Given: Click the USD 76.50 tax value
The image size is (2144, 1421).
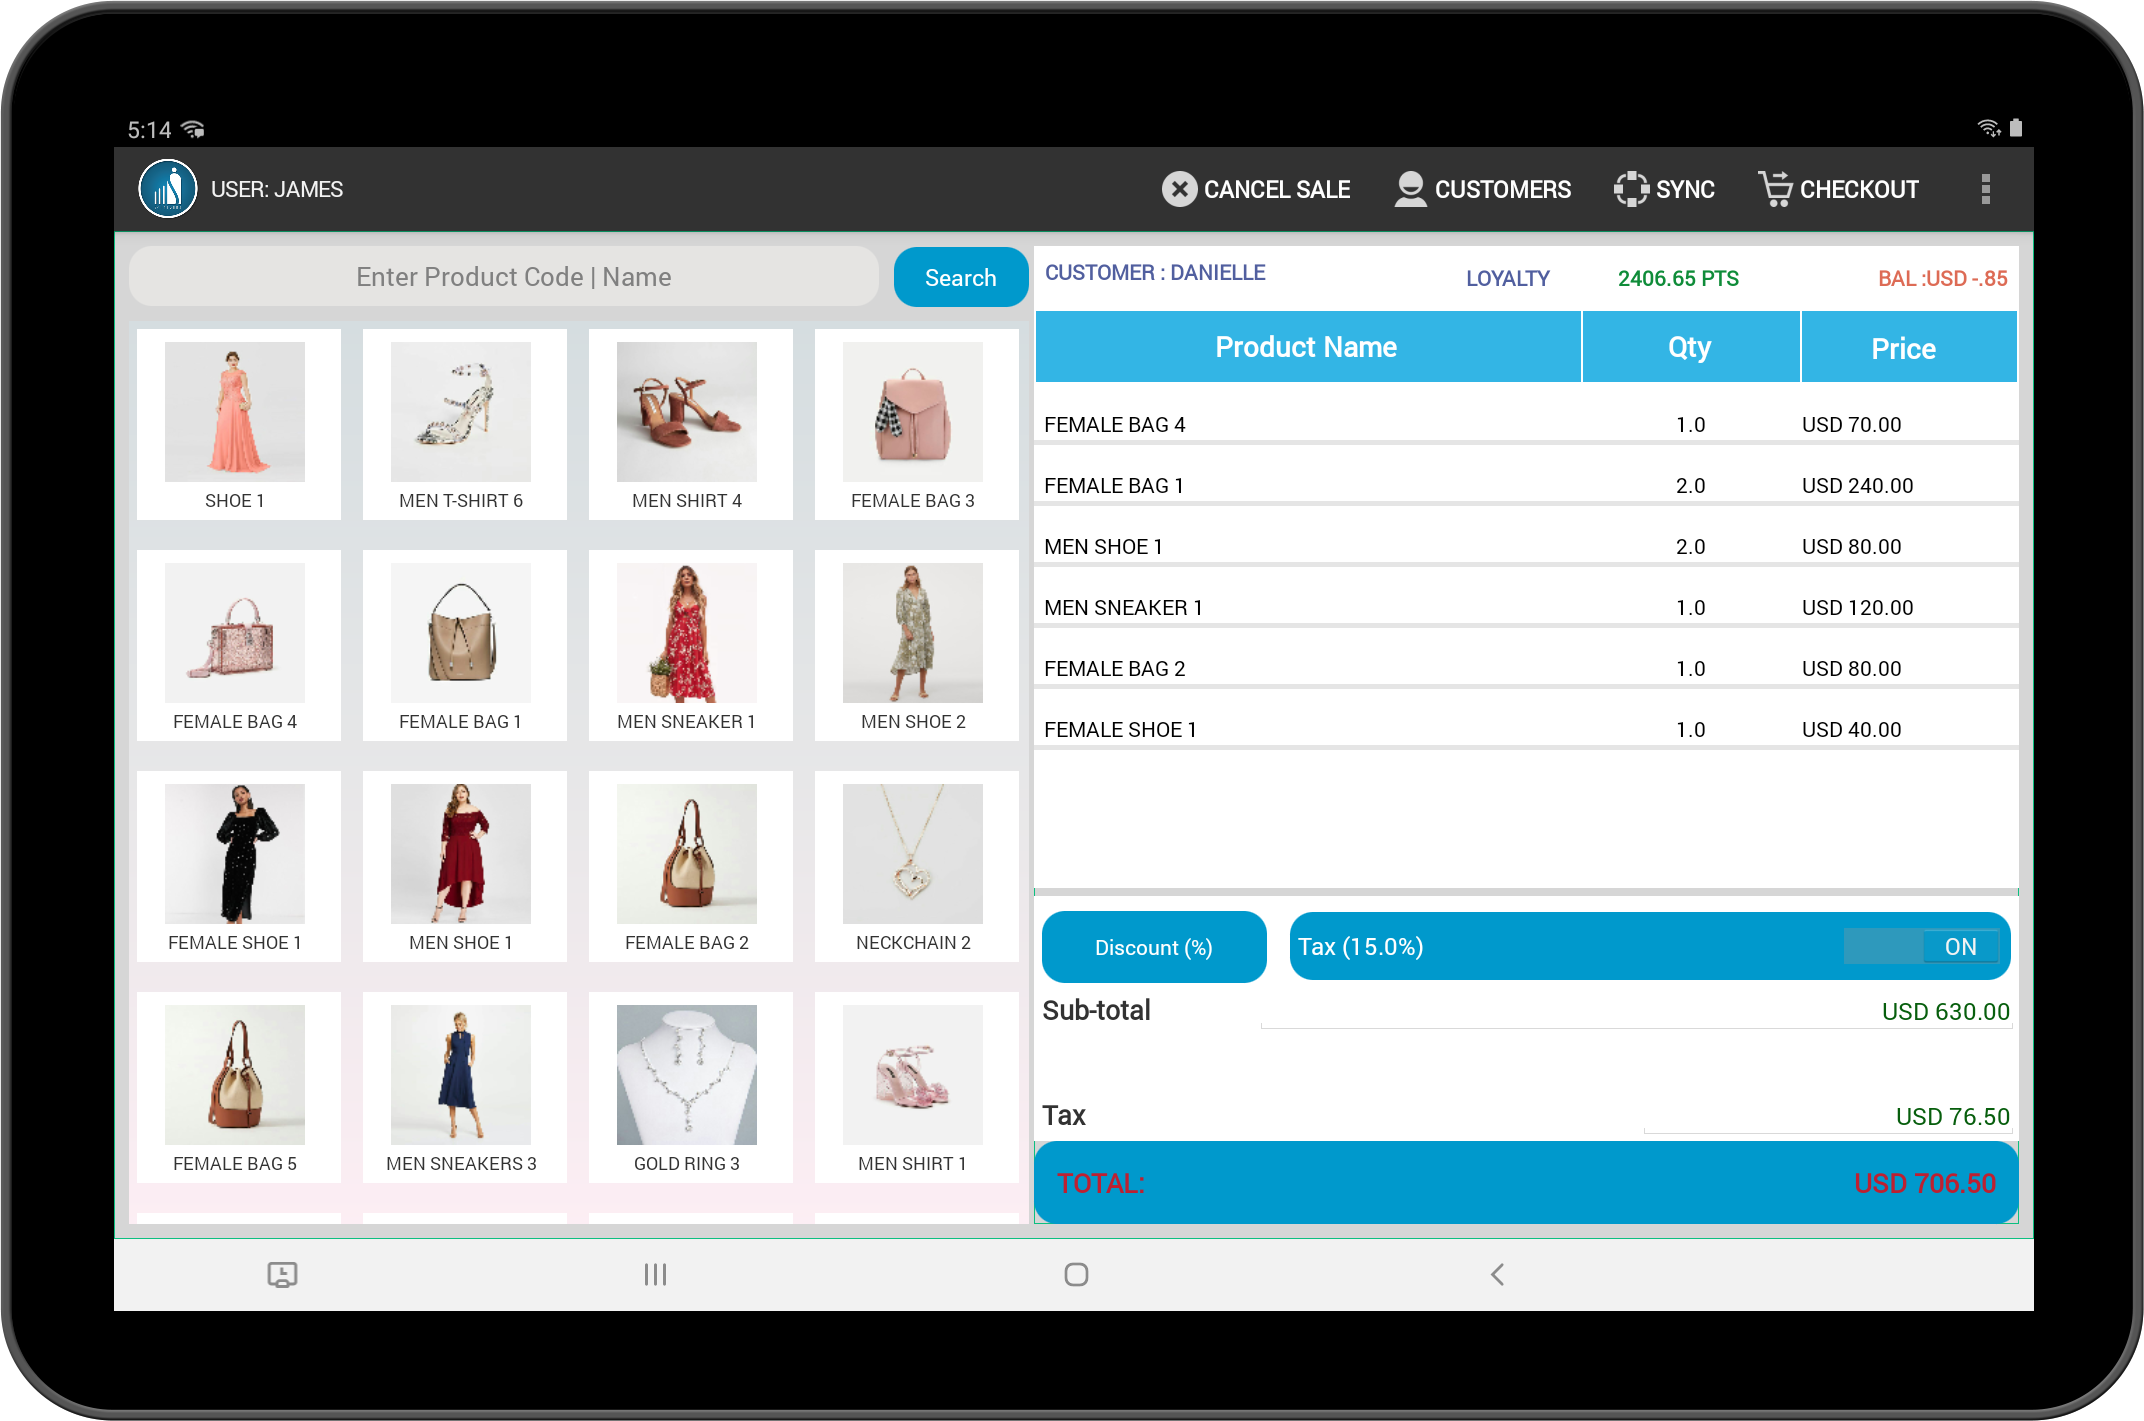Looking at the screenshot, I should (x=1952, y=1117).
